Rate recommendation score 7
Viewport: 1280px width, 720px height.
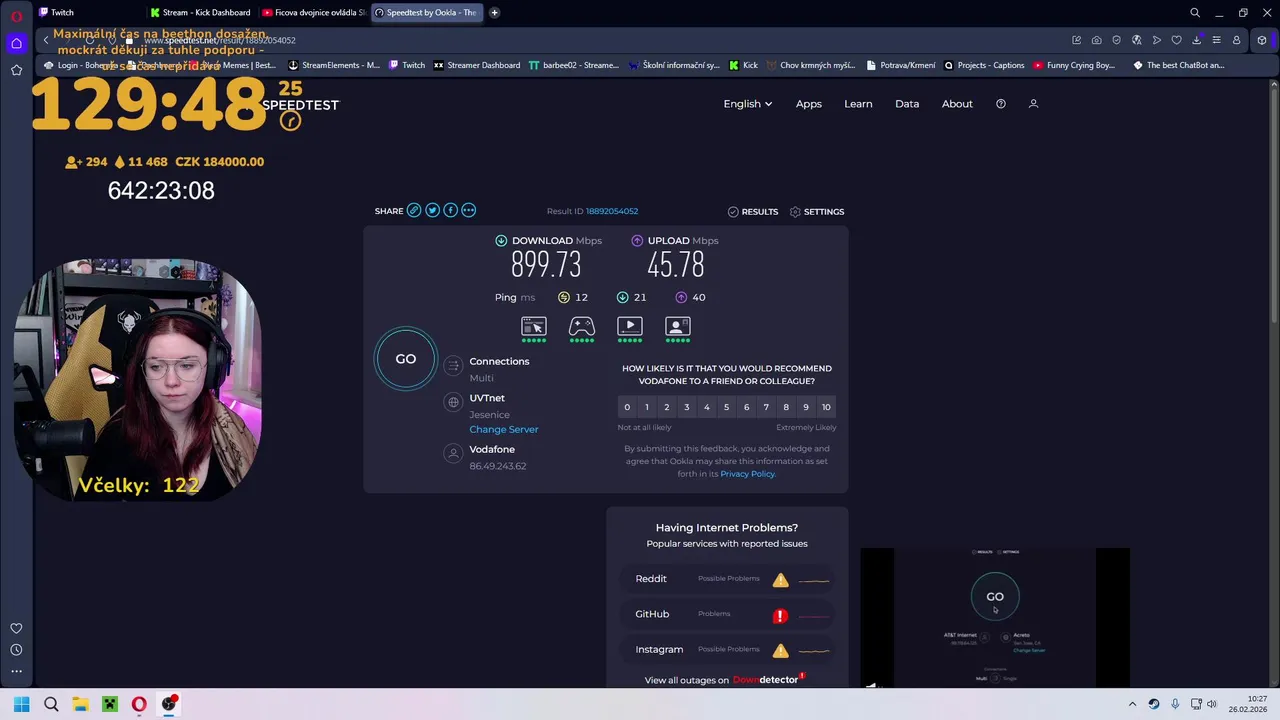766,407
